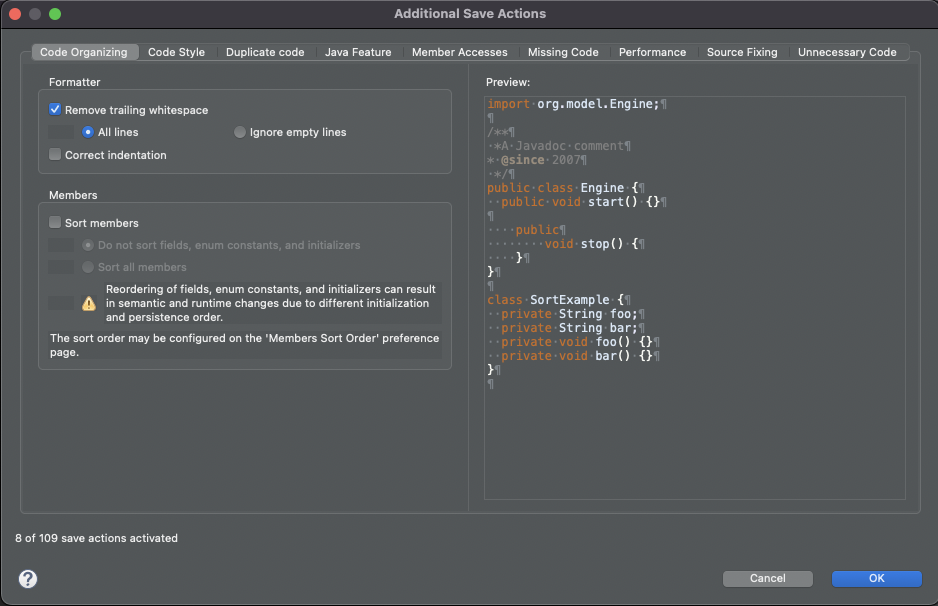Click the reordering warning message text

click(270, 303)
